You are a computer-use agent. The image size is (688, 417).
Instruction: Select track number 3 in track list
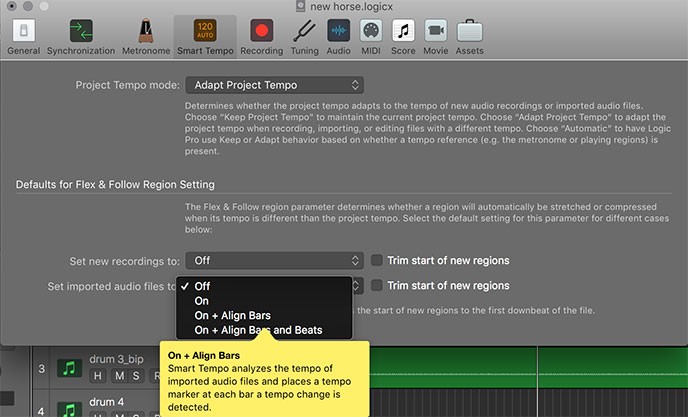point(41,368)
